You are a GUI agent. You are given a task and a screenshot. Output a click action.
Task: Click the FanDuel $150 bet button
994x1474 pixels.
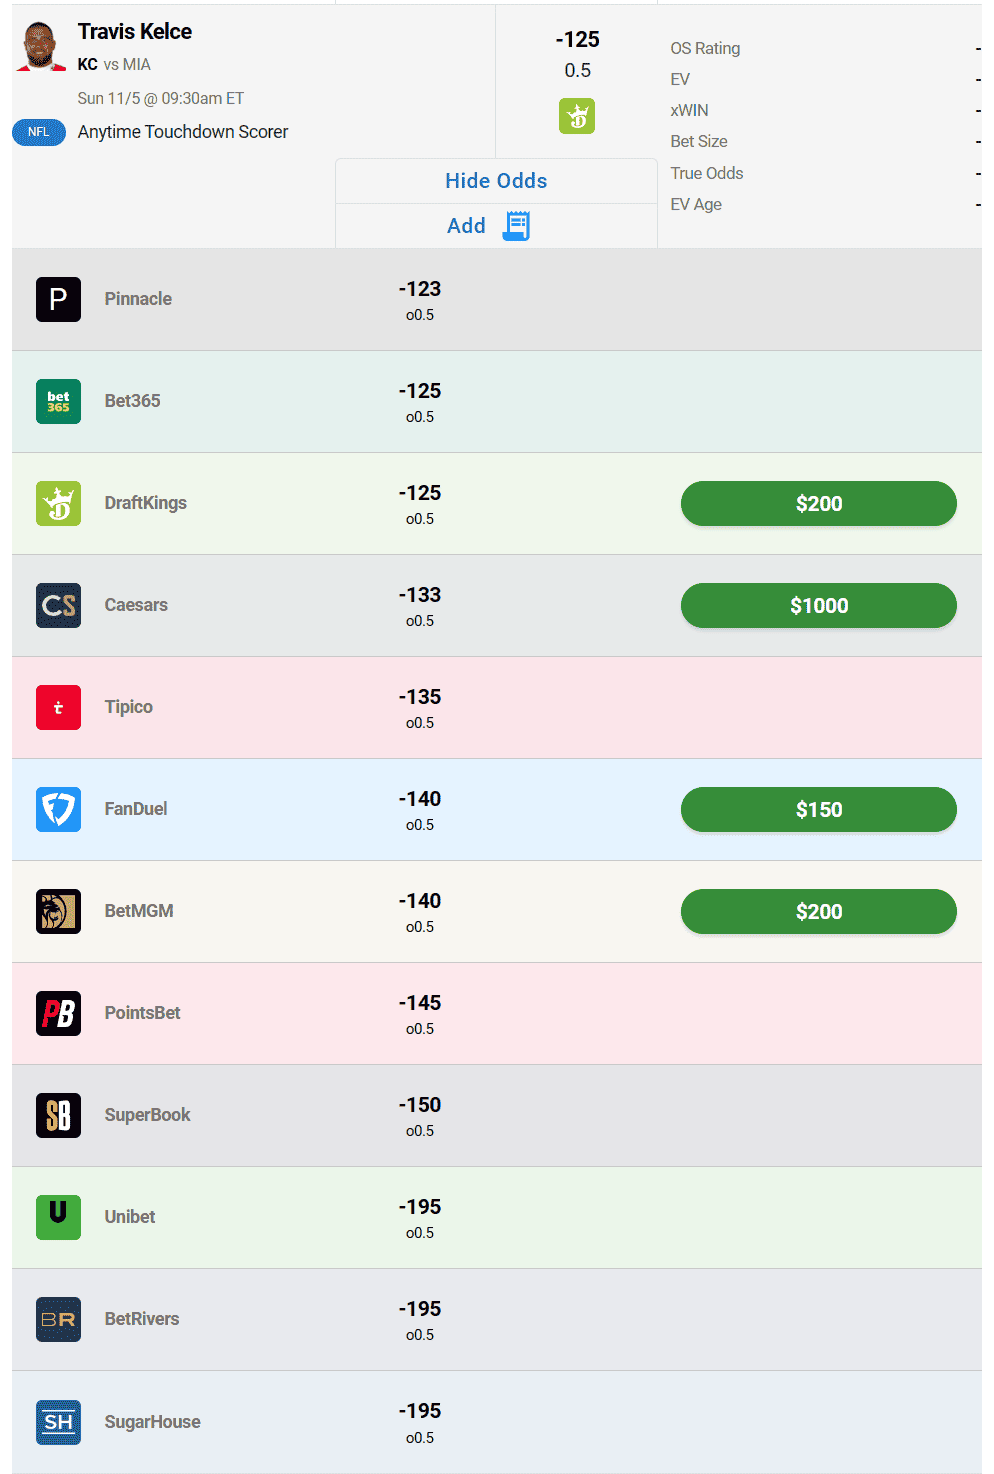(x=818, y=809)
